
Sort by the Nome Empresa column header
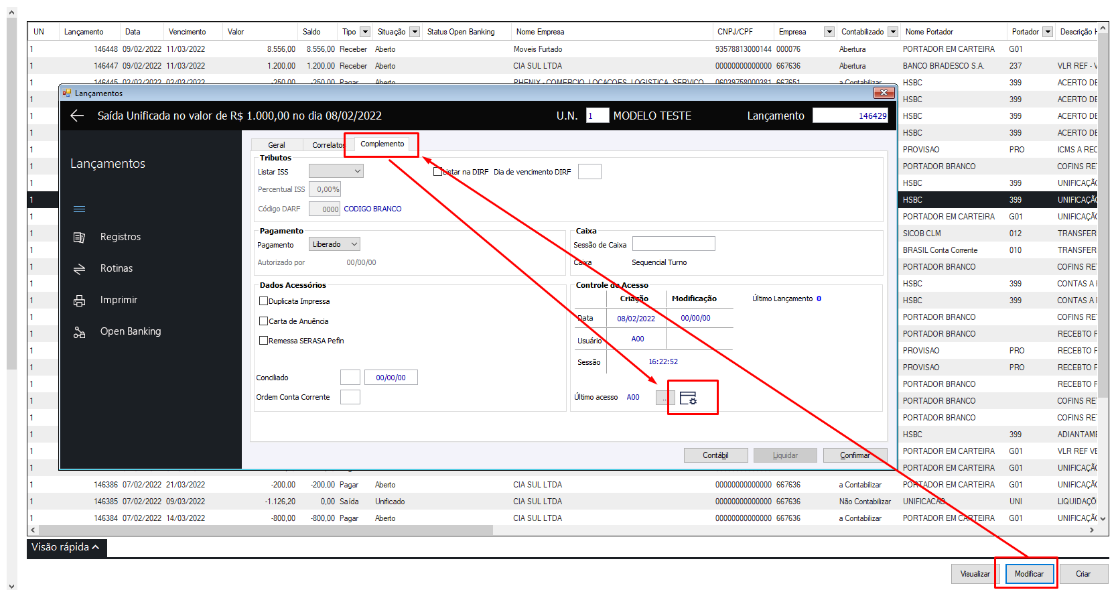[540, 31]
